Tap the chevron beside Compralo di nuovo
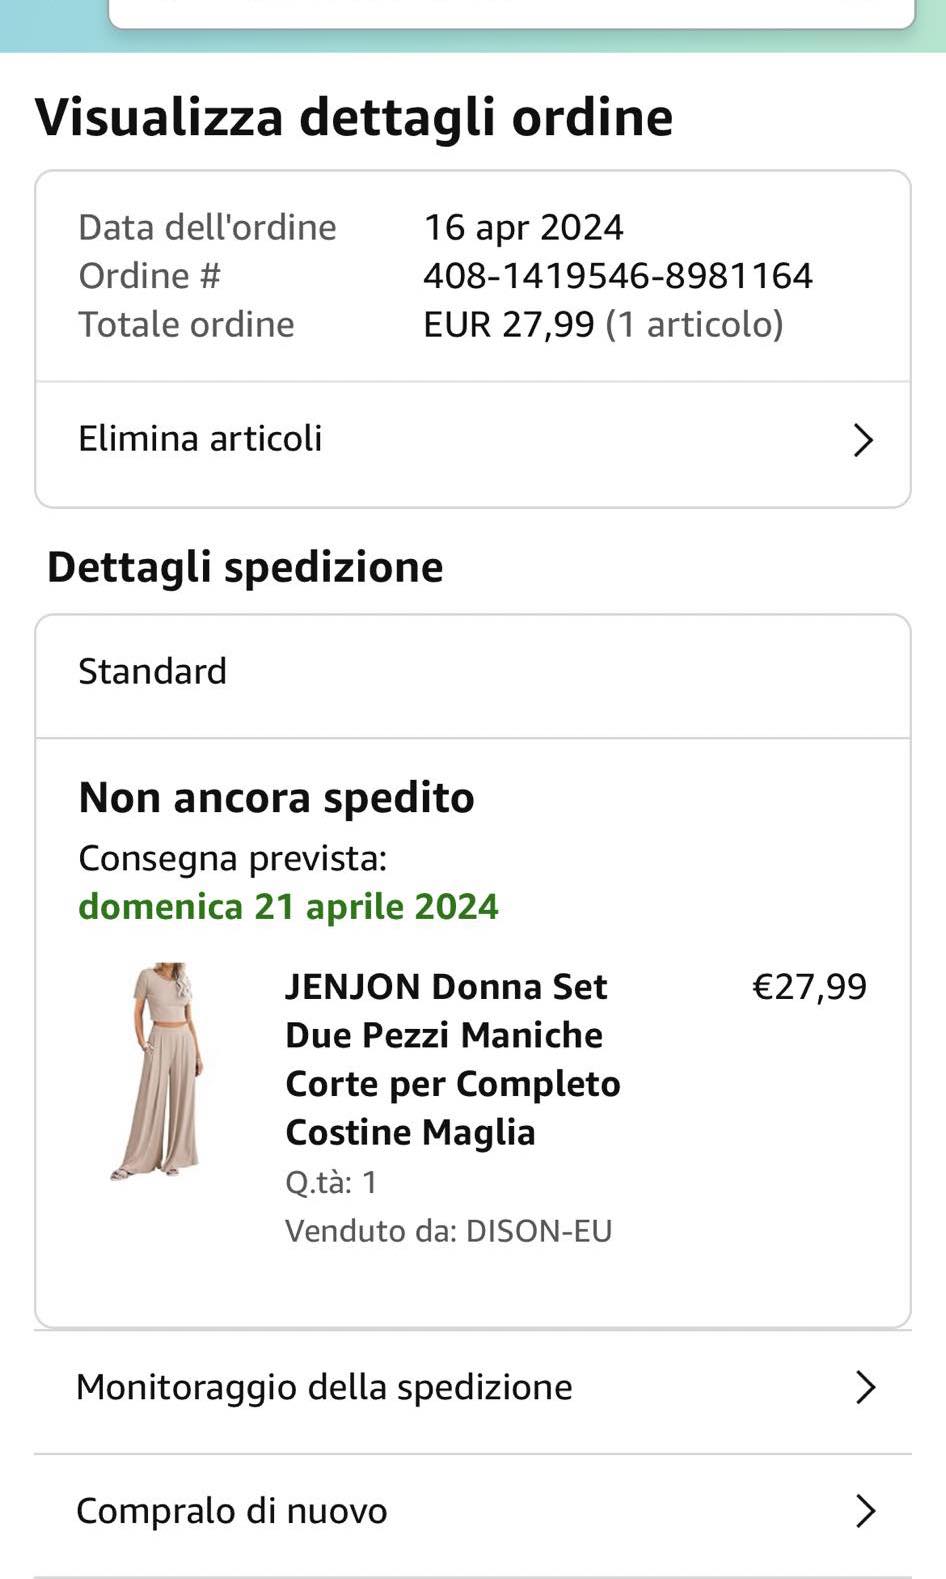Image resolution: width=946 pixels, height=1579 pixels. [x=865, y=1511]
